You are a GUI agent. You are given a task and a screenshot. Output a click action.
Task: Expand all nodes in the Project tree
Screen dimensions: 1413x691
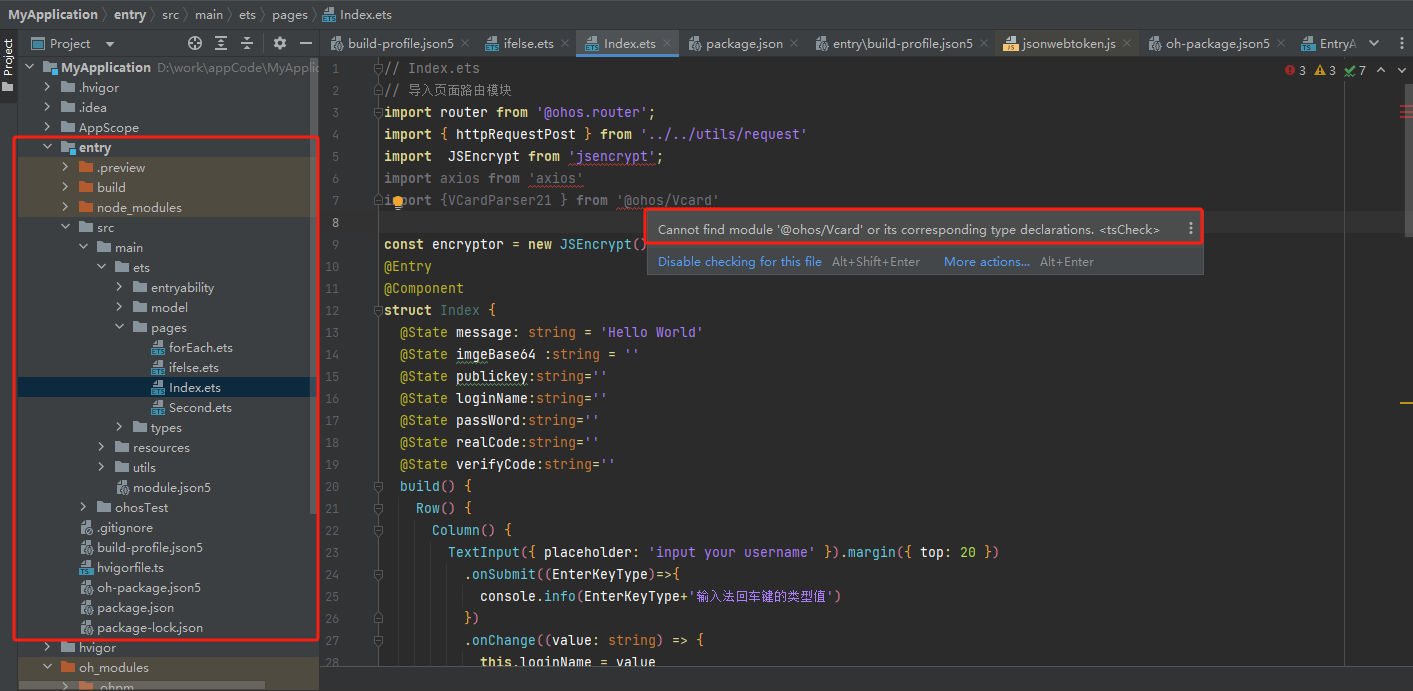click(x=220, y=43)
